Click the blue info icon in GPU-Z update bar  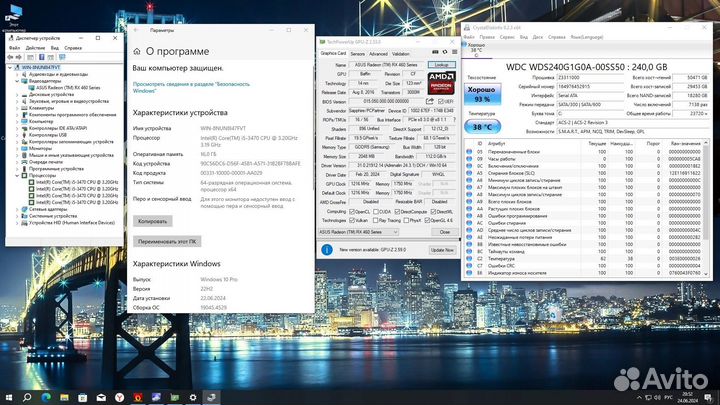point(327,250)
